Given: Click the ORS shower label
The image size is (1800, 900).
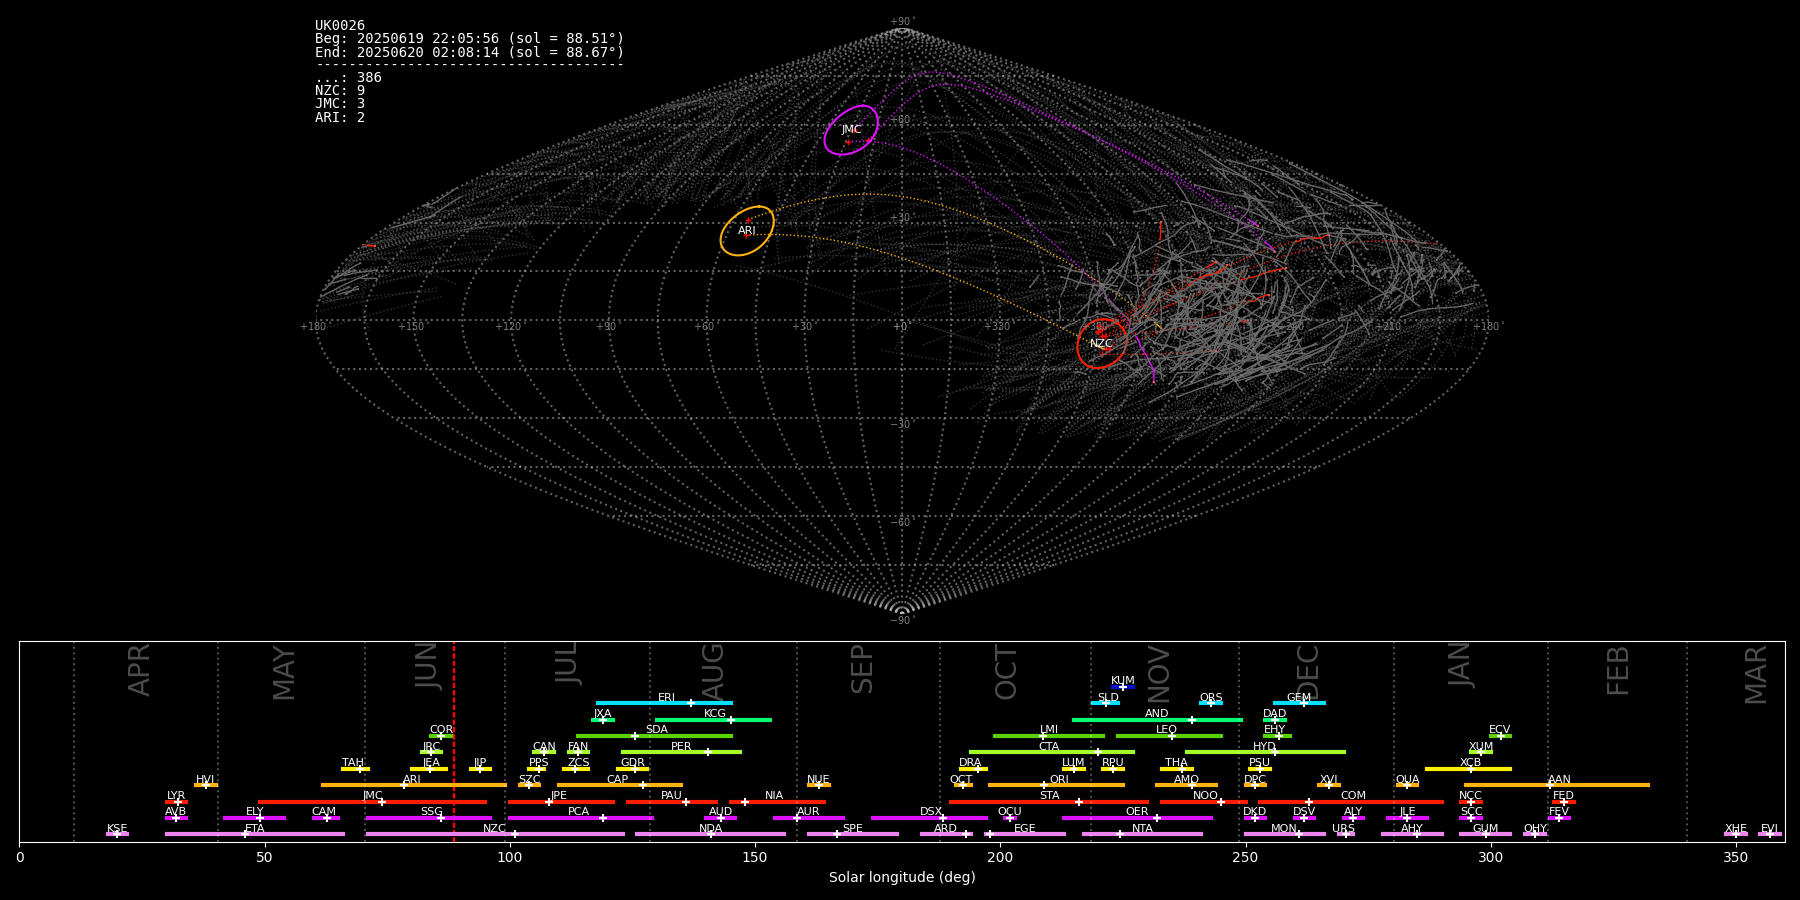Looking at the screenshot, I should click(x=1211, y=698).
